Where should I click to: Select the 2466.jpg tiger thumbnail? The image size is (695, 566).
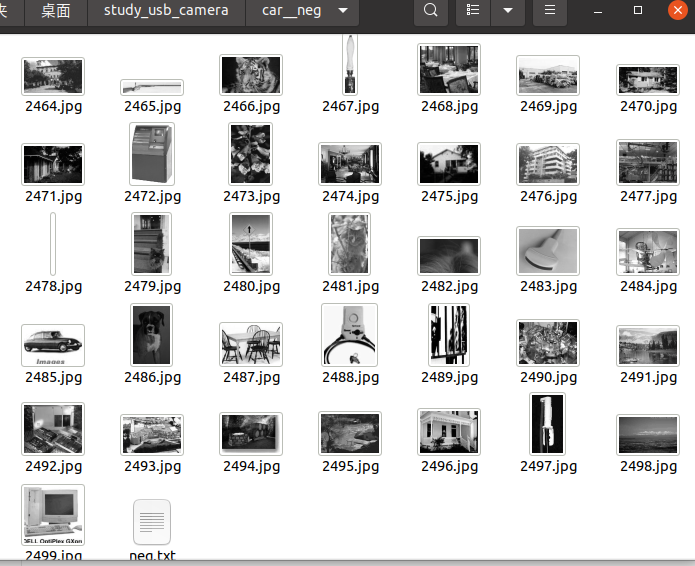tap(251, 74)
